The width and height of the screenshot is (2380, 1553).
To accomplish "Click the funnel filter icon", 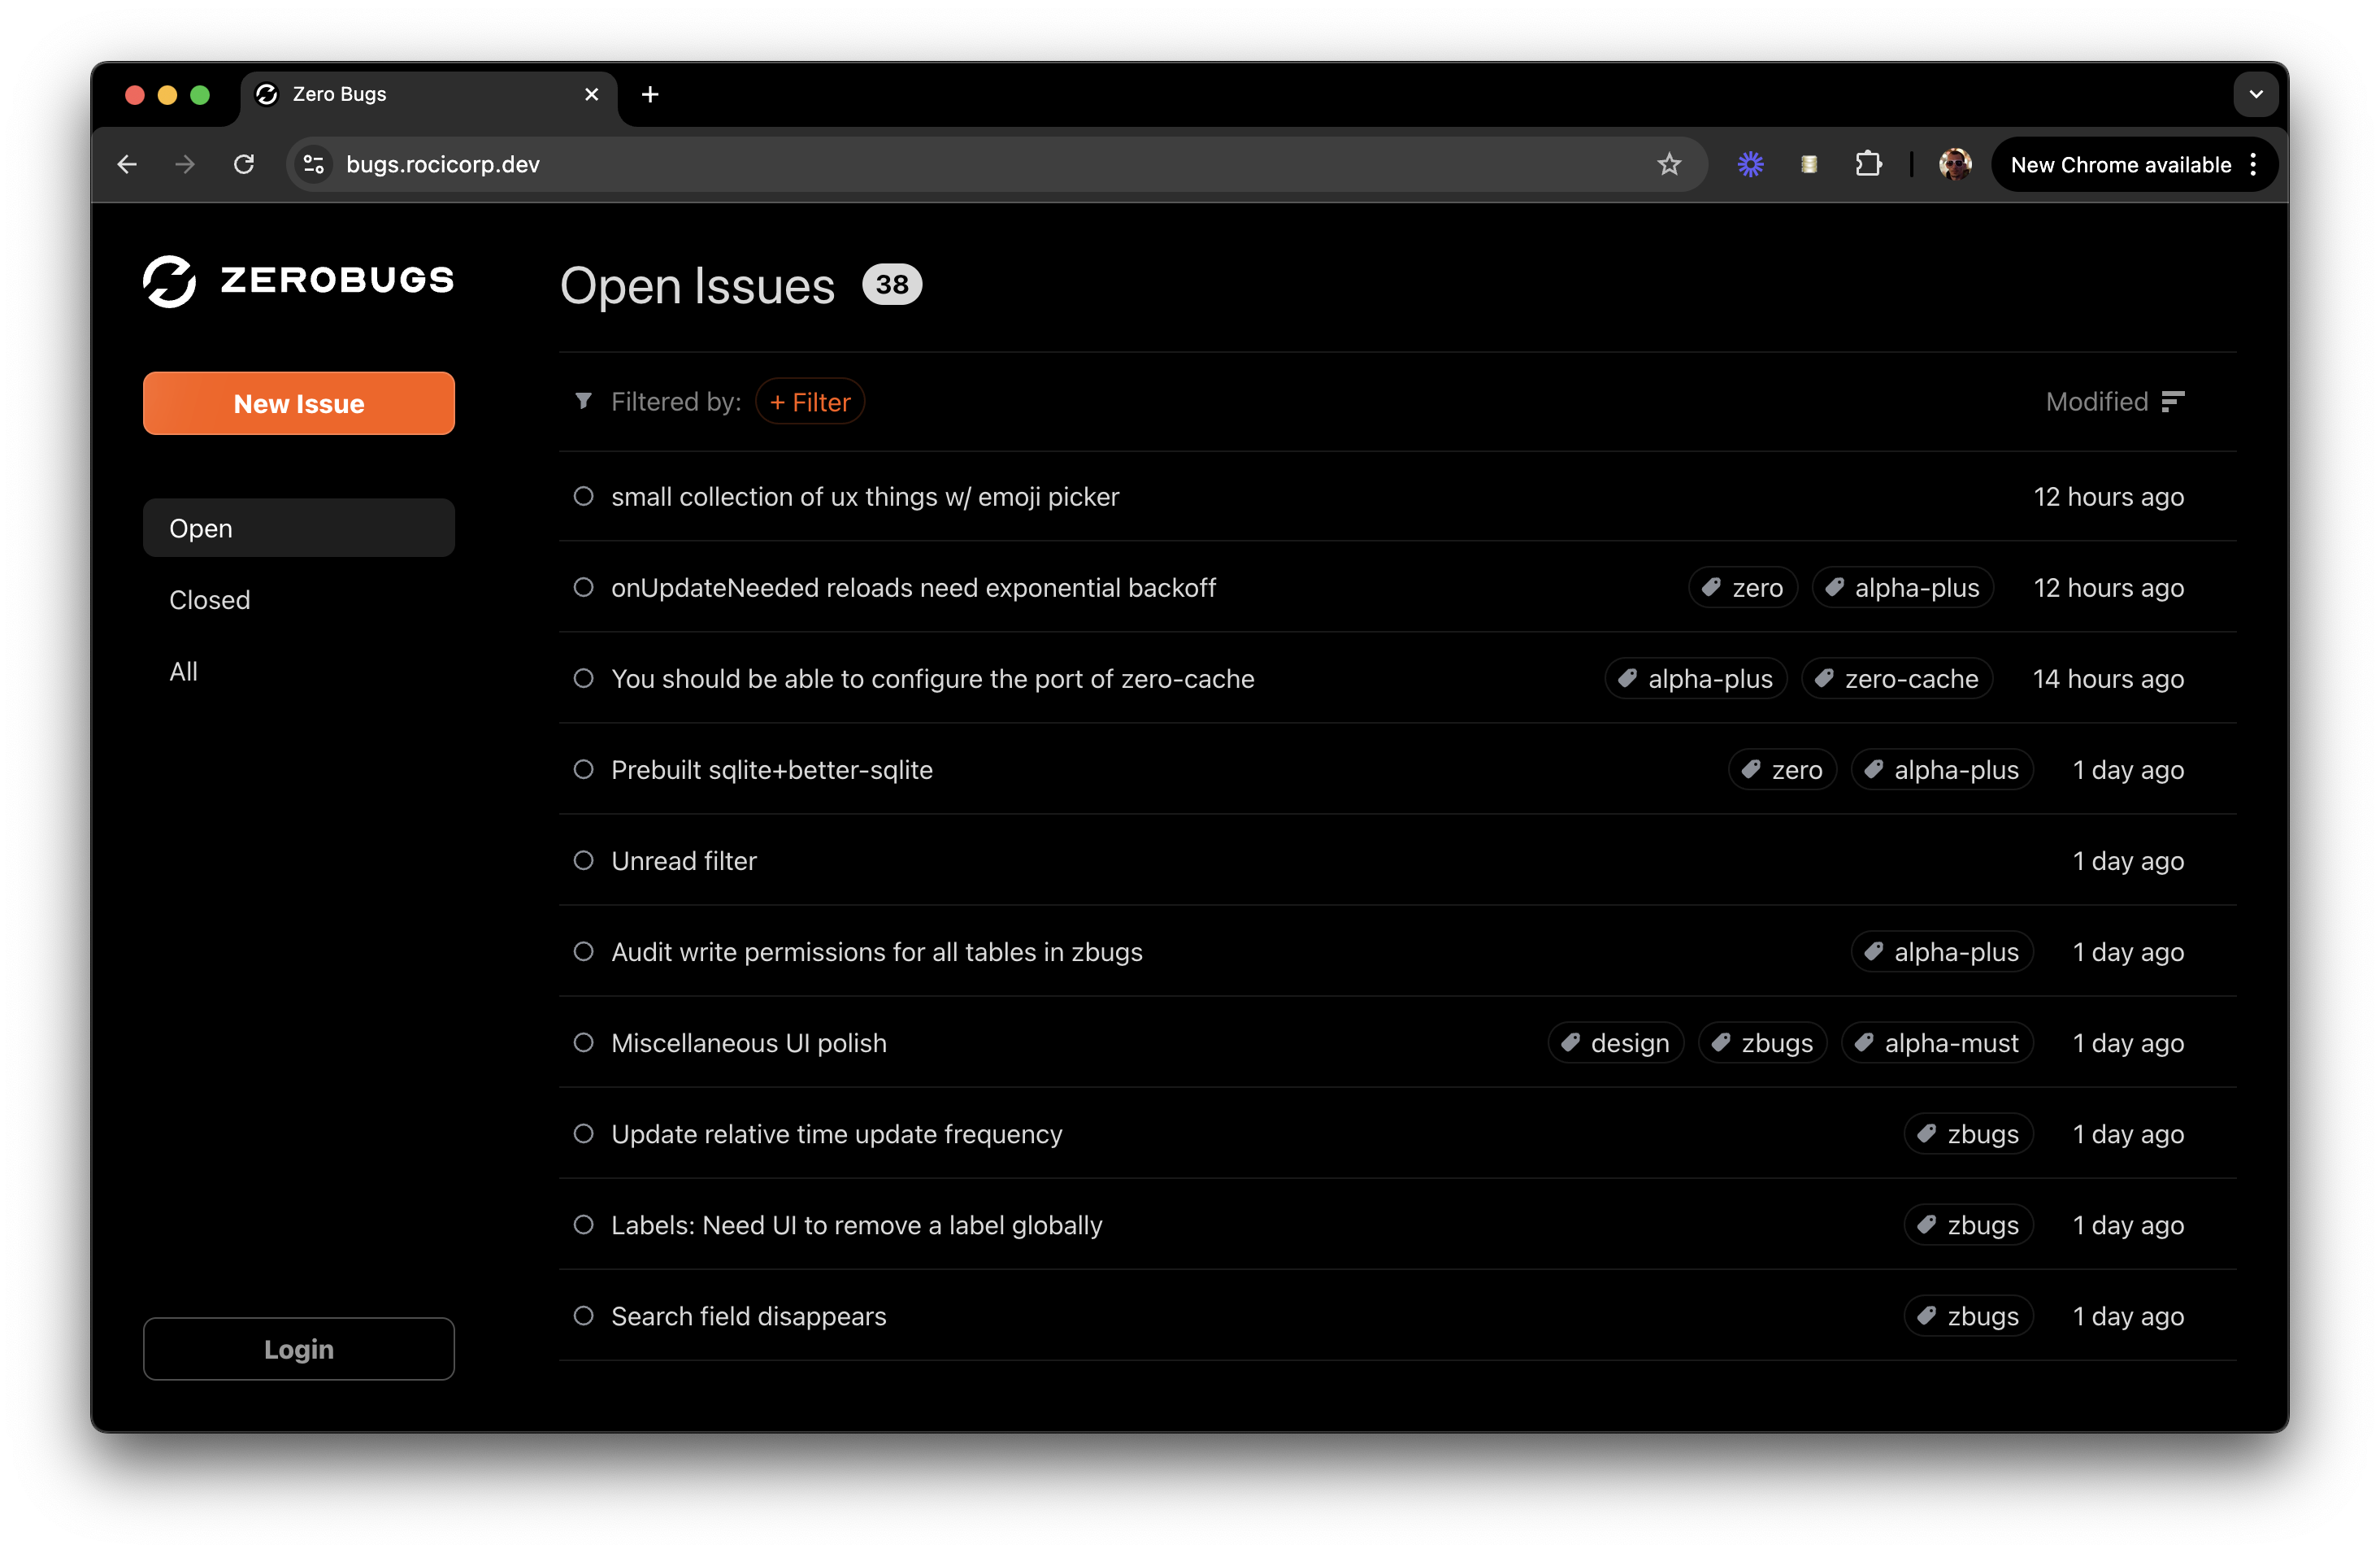I will (583, 401).
